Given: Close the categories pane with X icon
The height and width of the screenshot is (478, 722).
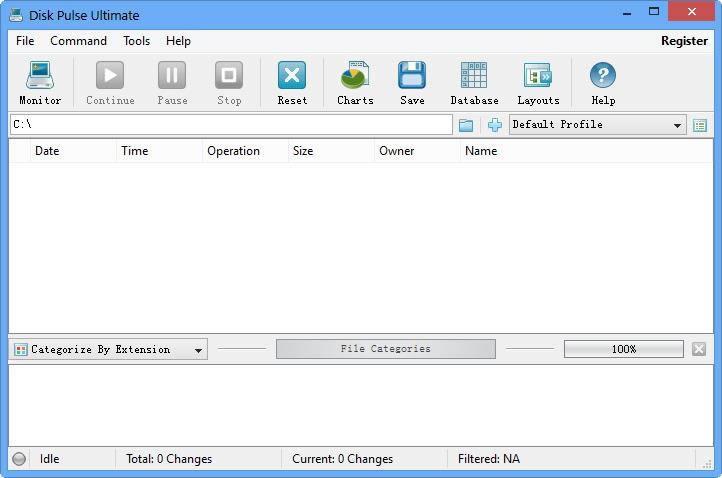Looking at the screenshot, I should (x=699, y=349).
